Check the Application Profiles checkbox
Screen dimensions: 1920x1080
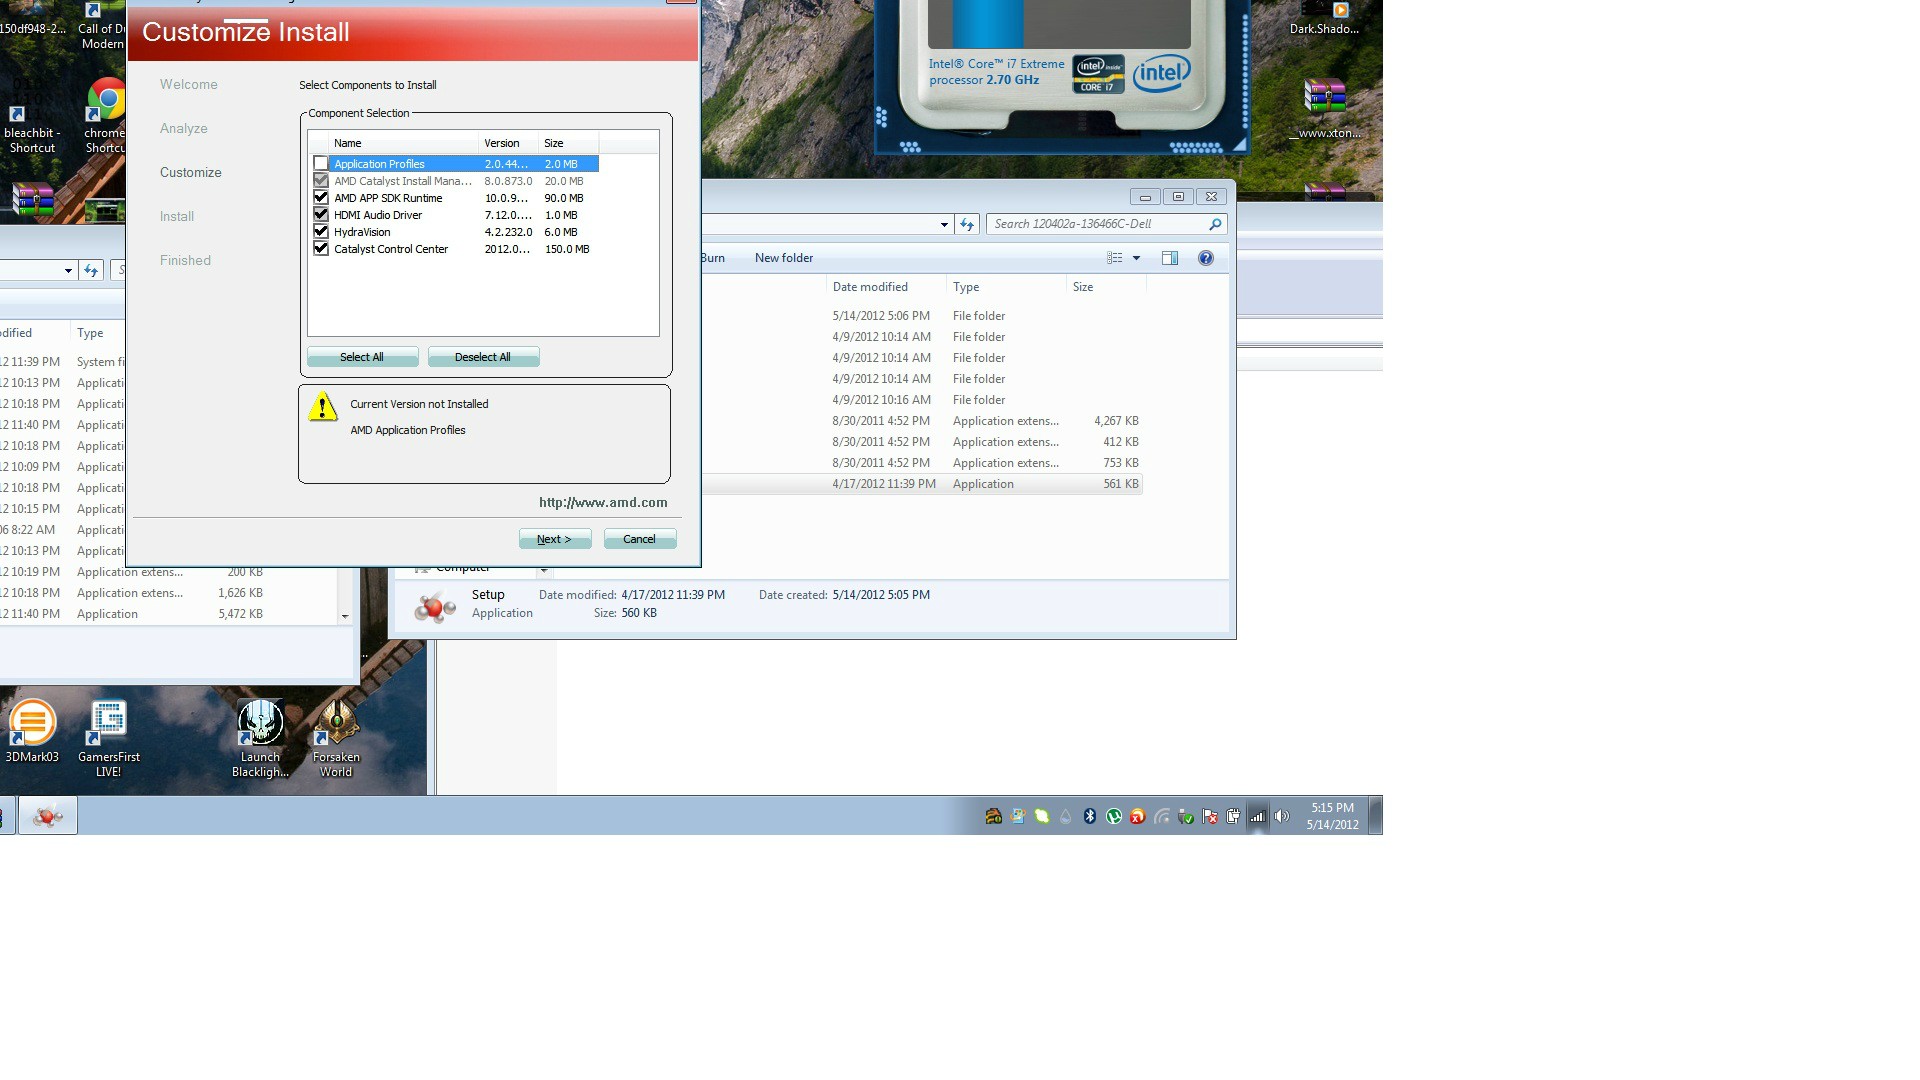(x=321, y=164)
